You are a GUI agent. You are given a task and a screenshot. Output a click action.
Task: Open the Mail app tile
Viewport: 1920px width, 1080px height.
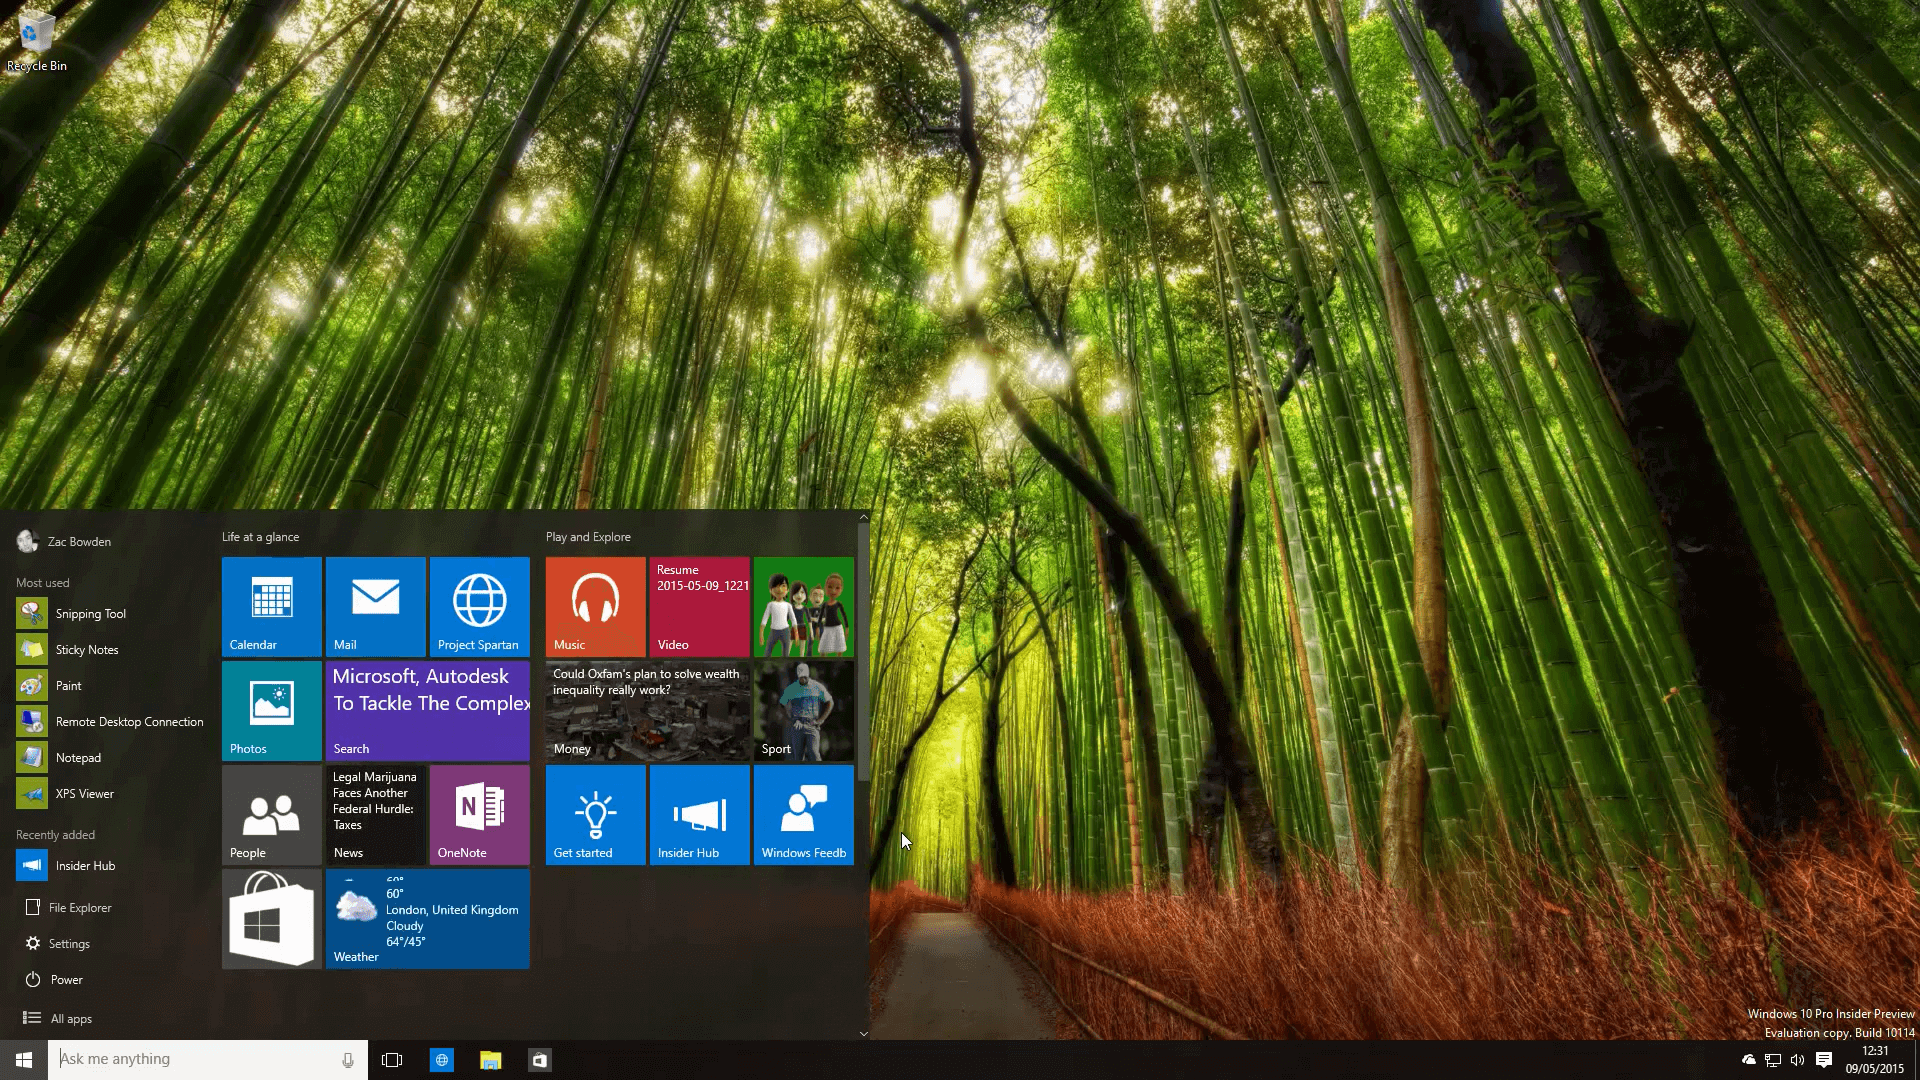pos(375,605)
